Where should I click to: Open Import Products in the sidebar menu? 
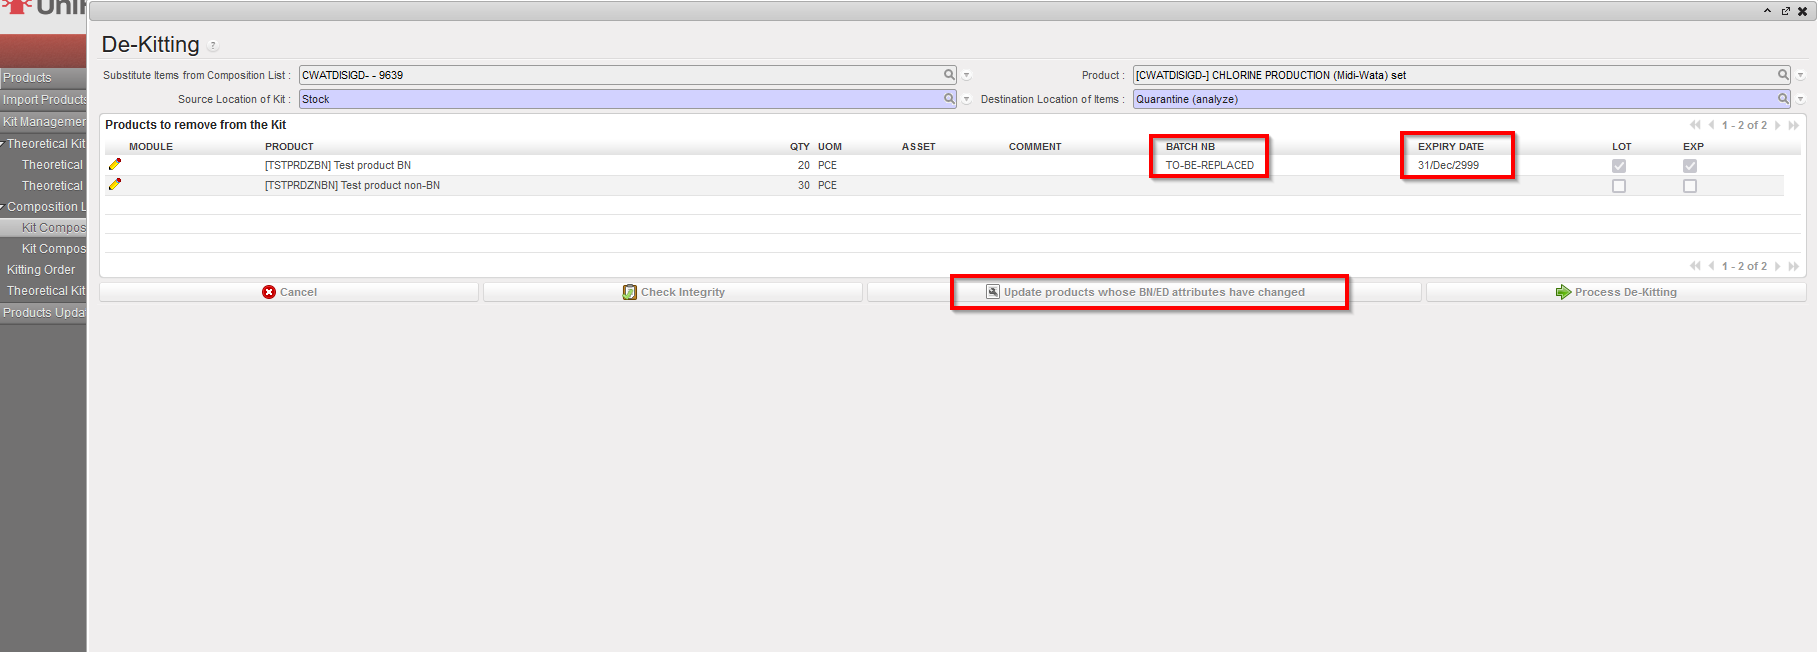tap(44, 100)
